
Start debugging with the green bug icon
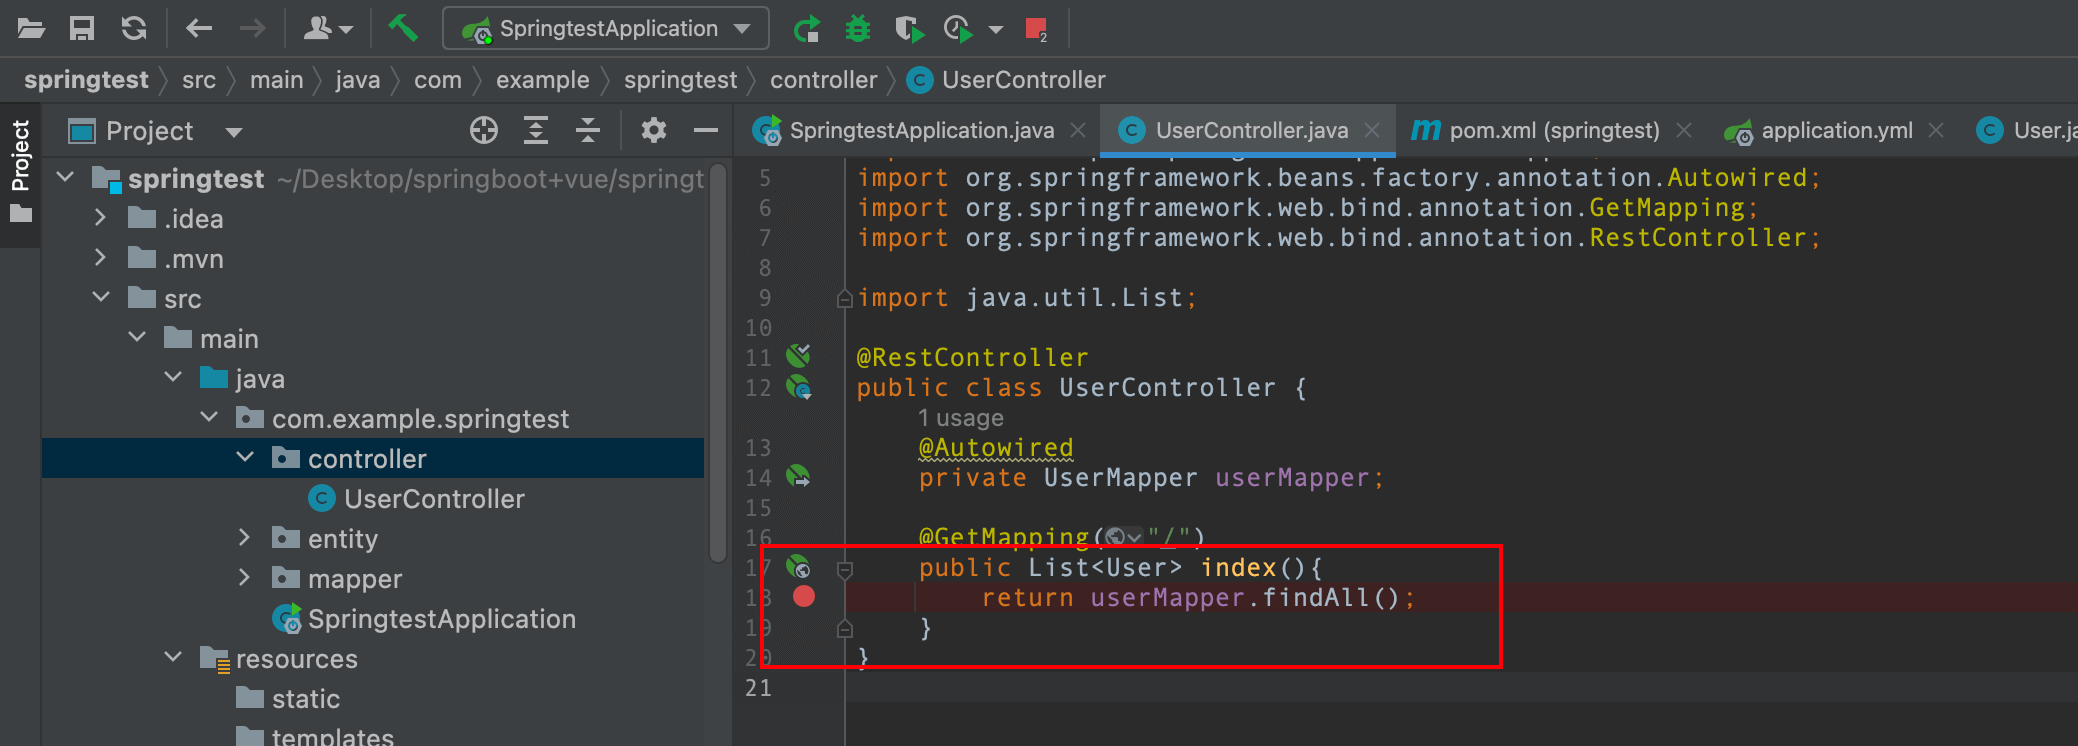(857, 28)
